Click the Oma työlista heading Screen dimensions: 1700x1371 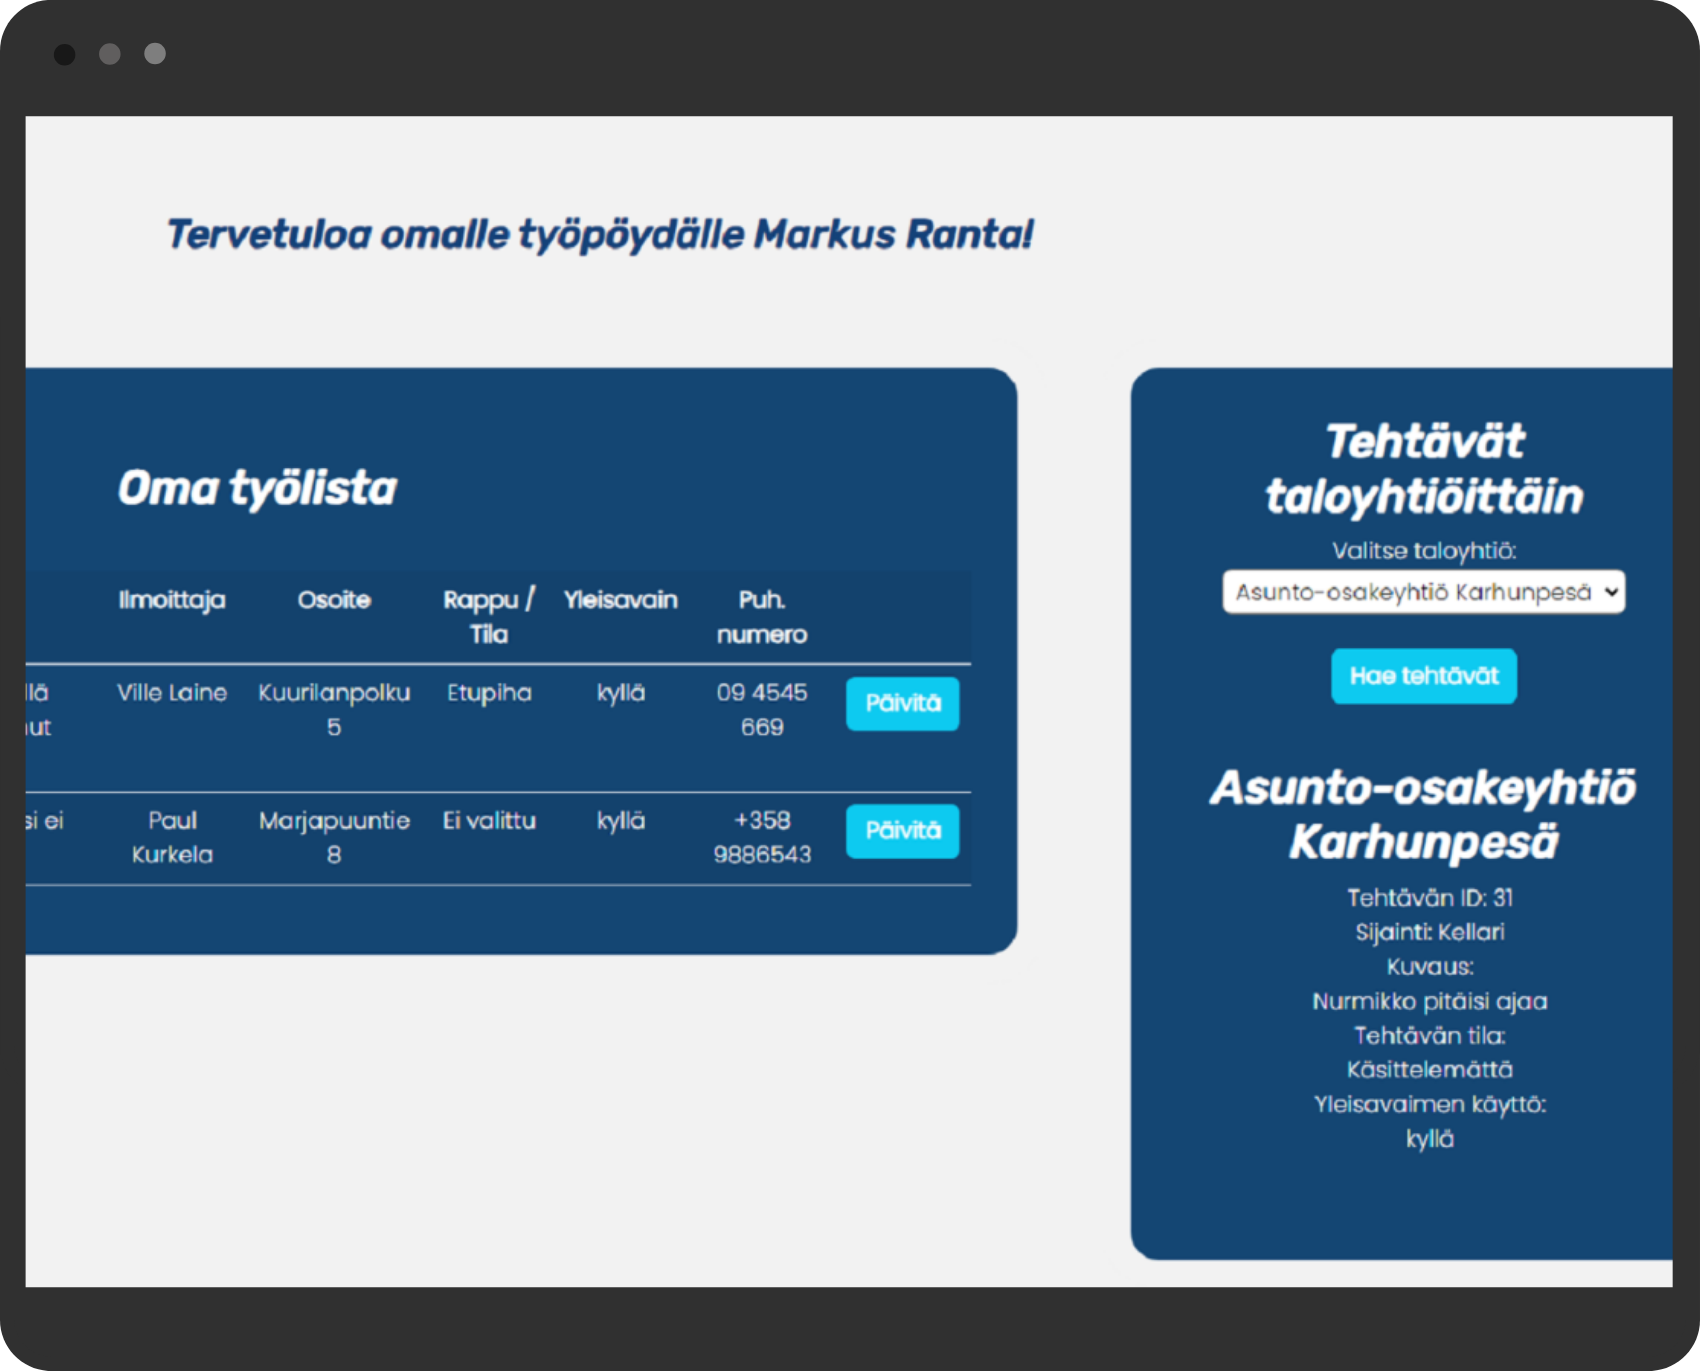pyautogui.click(x=257, y=488)
